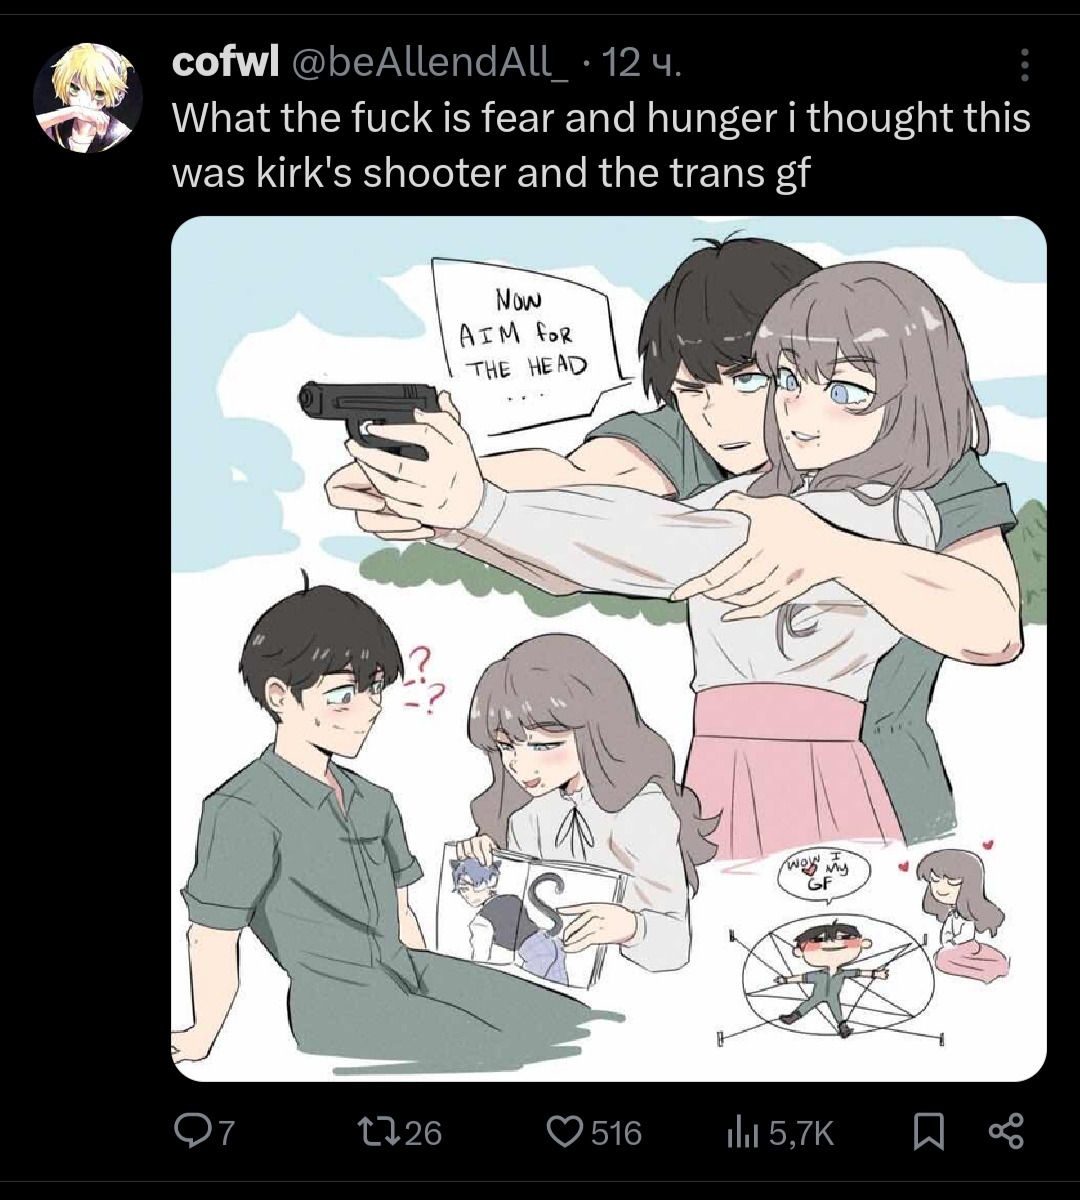Click the 12 ч. timestamp
Image resolution: width=1080 pixels, height=1200 pixels.
click(x=643, y=64)
